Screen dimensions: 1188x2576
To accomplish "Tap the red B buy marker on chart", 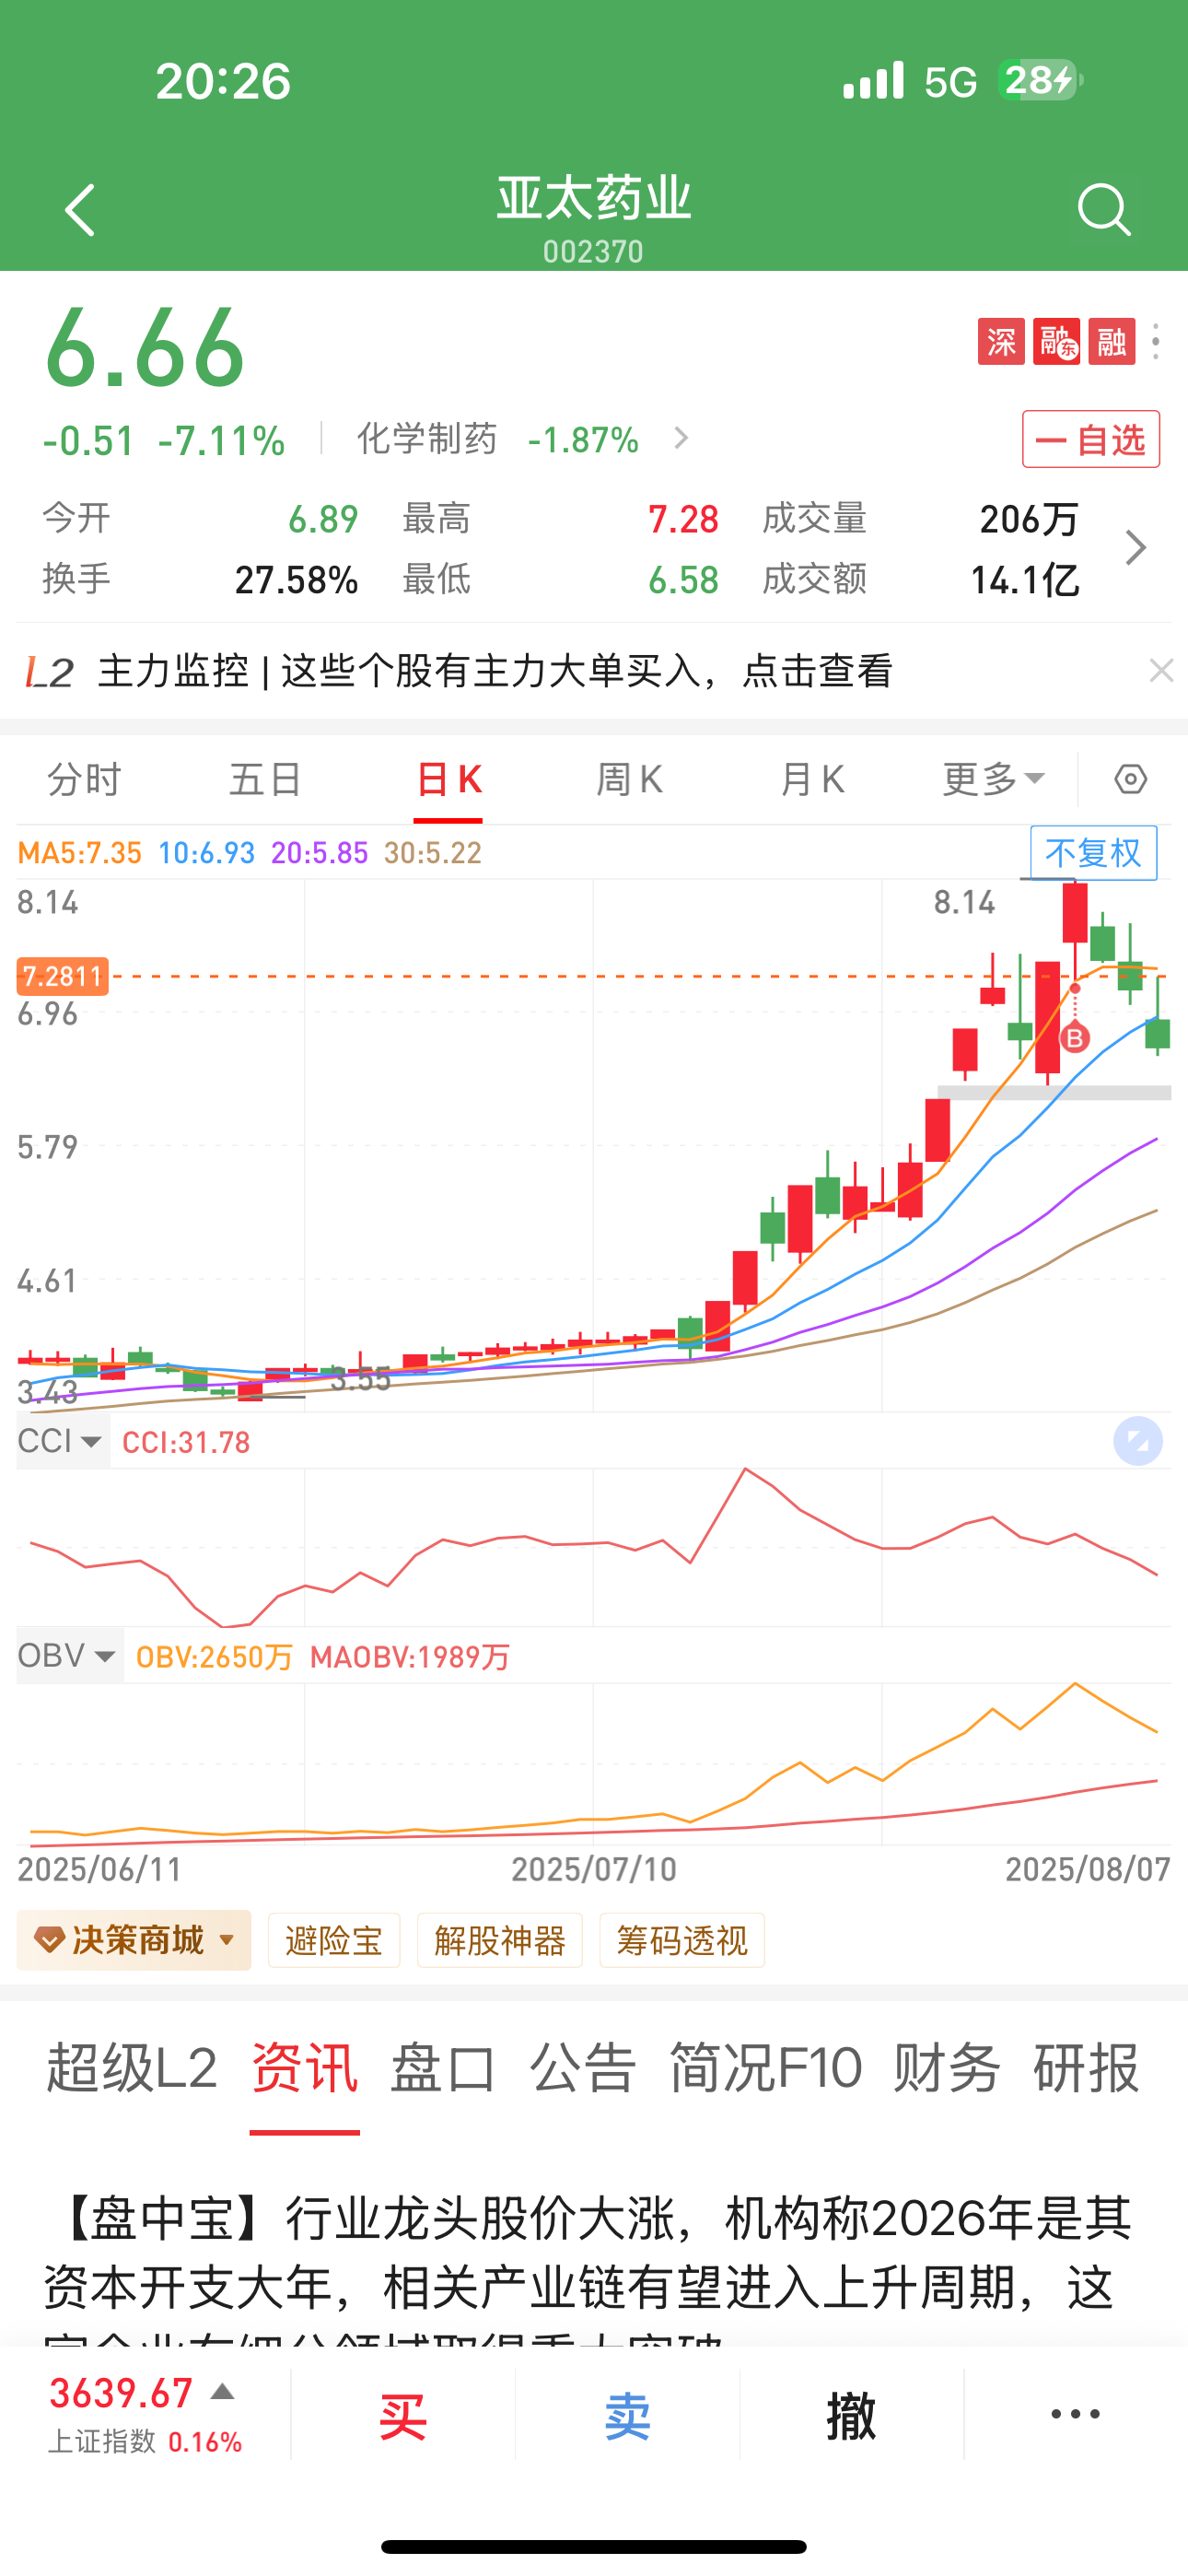I will [1075, 1038].
